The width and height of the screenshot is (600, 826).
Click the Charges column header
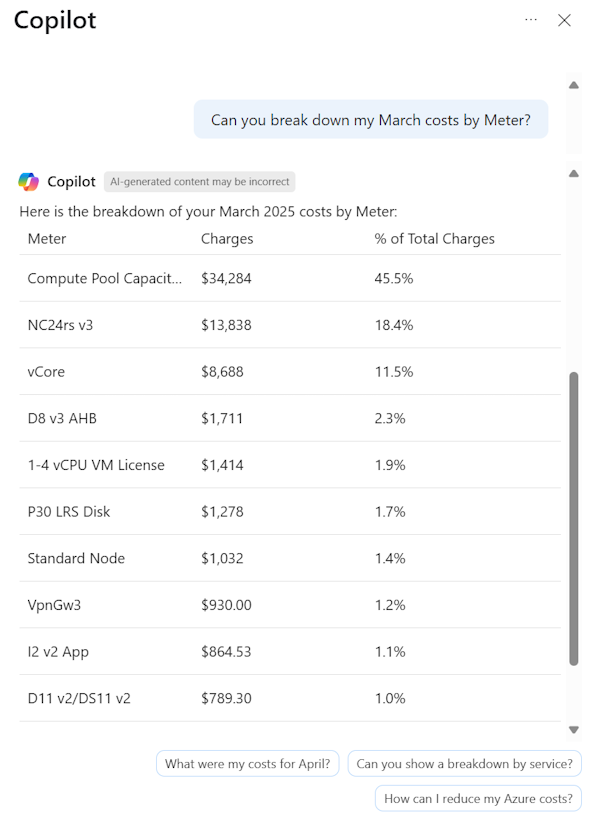[x=227, y=239]
